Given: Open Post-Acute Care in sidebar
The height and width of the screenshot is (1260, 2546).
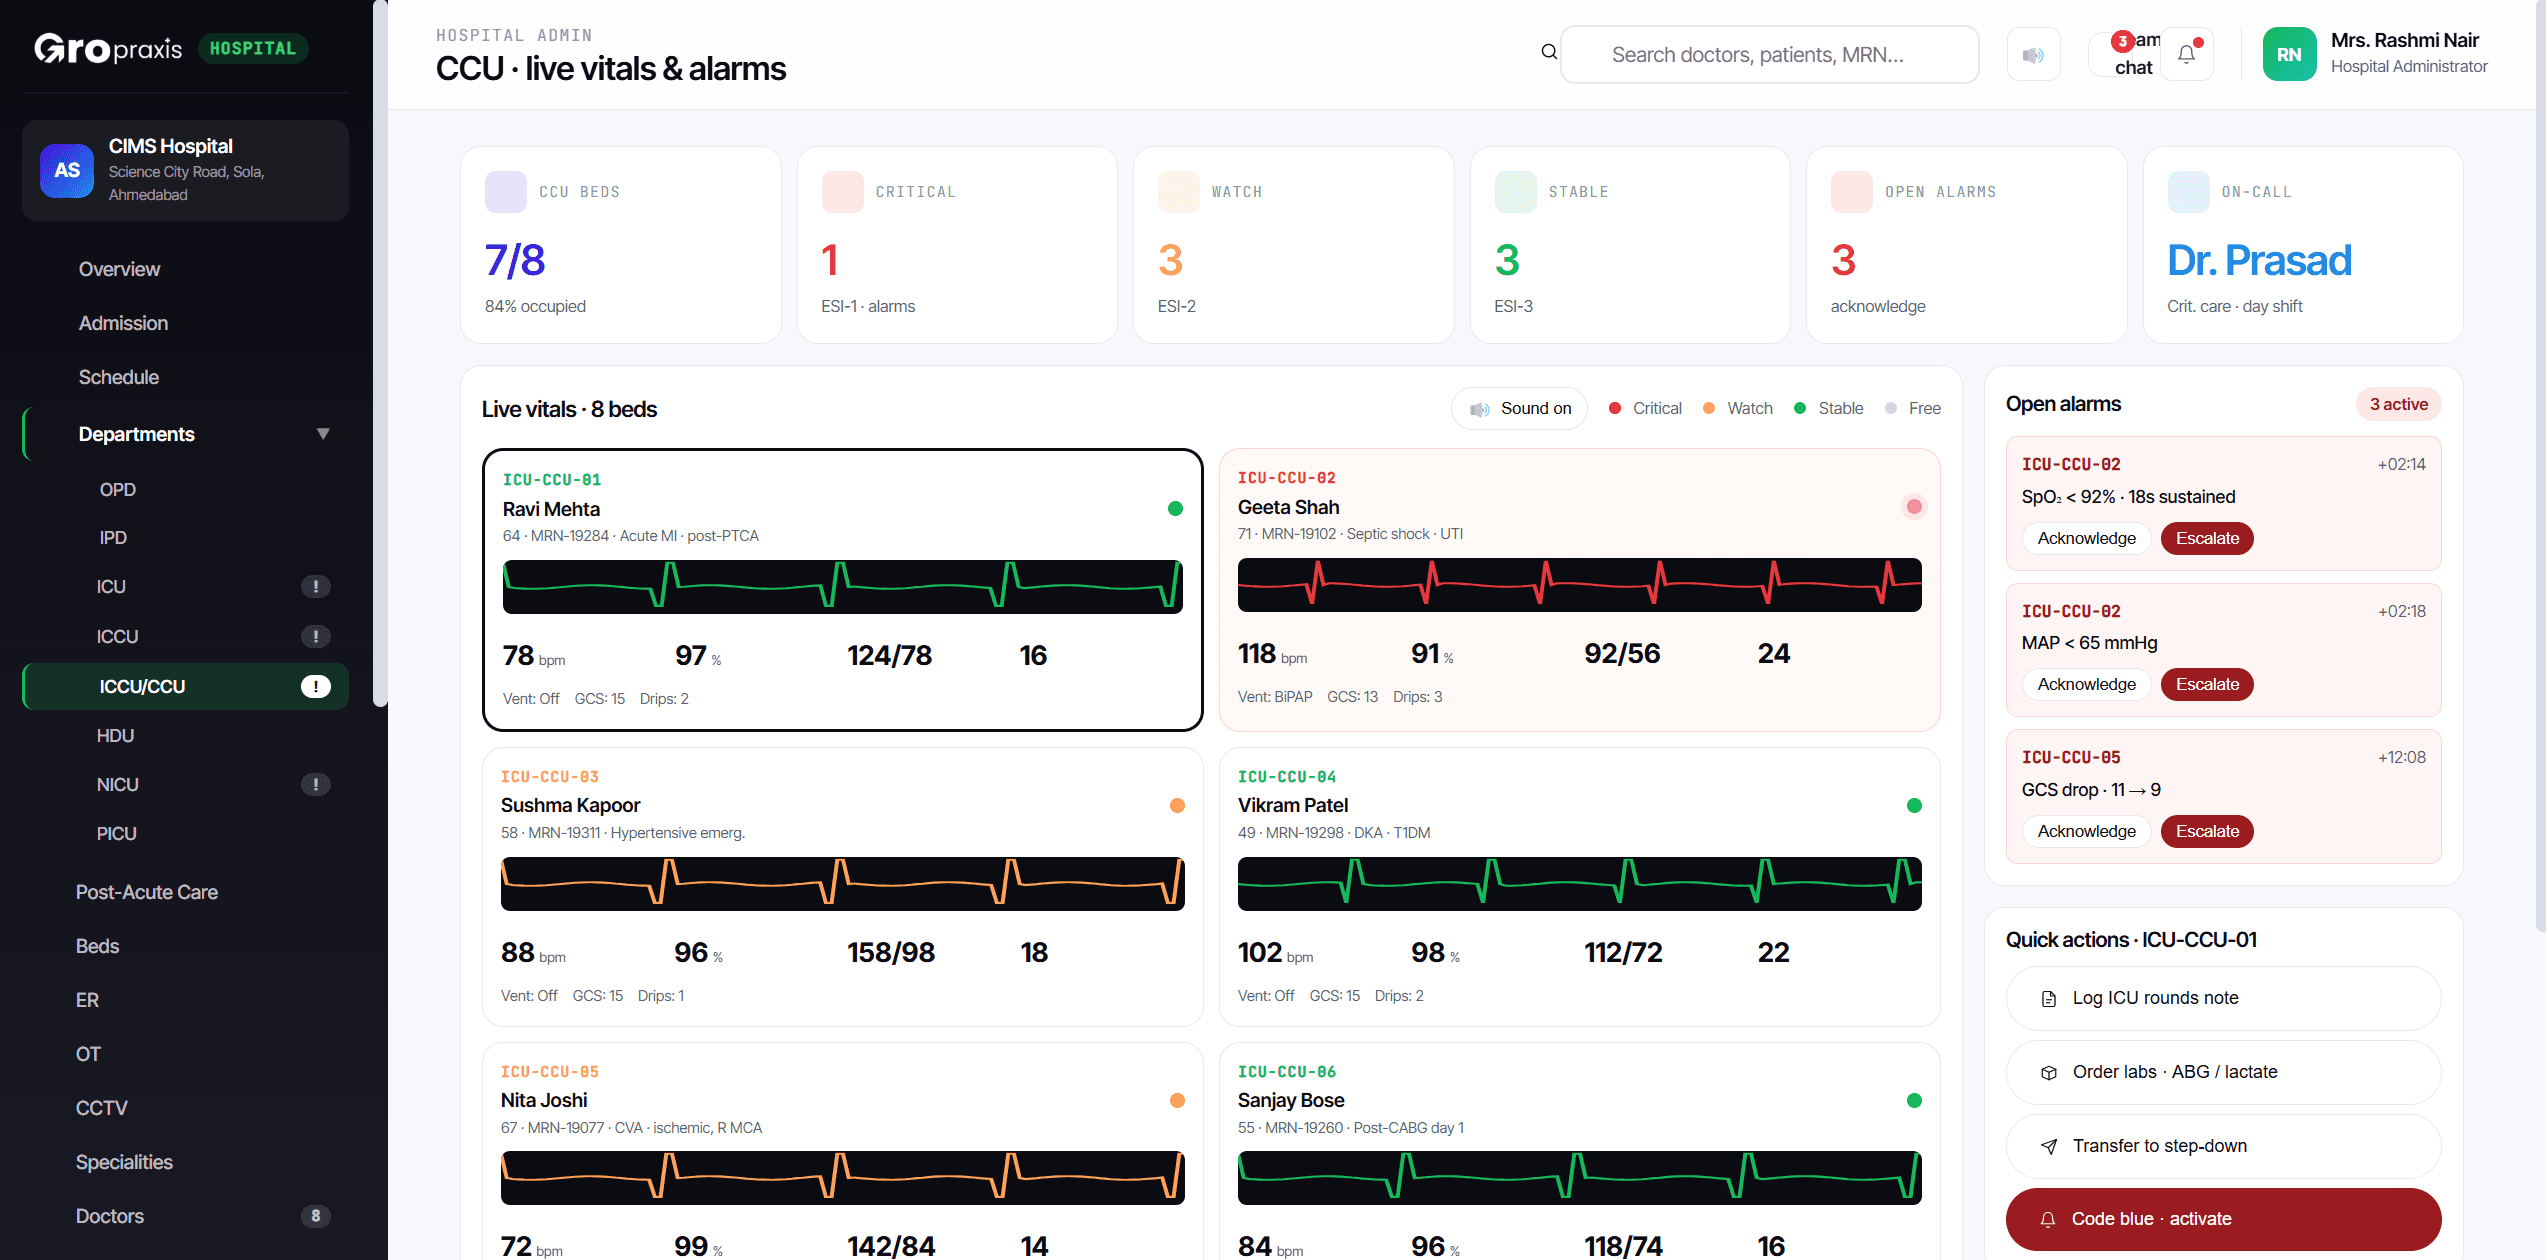Looking at the screenshot, I should (x=186, y=892).
